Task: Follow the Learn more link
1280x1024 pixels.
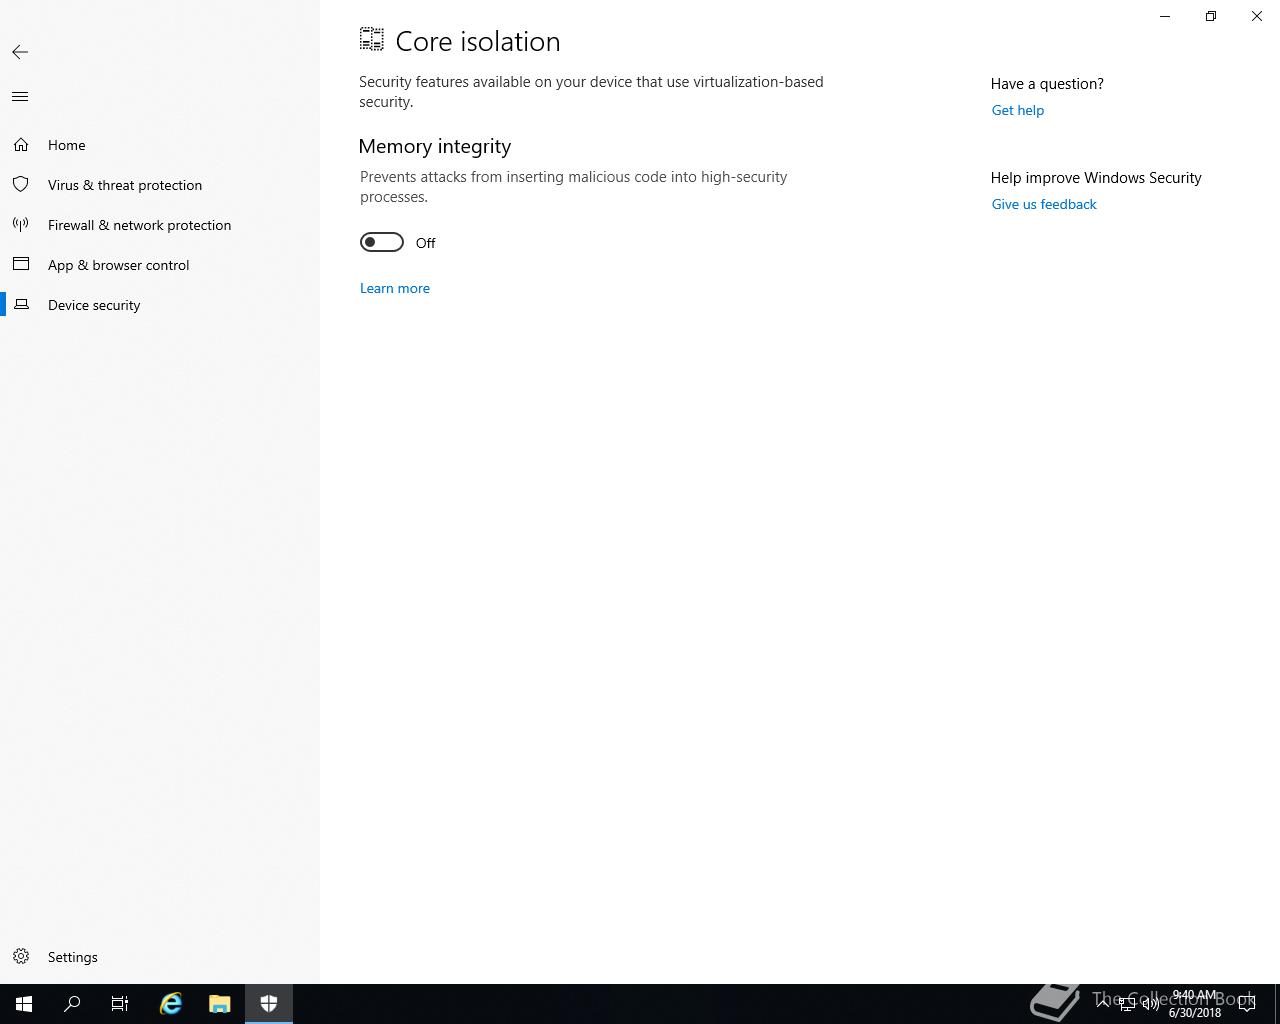Action: click(395, 288)
